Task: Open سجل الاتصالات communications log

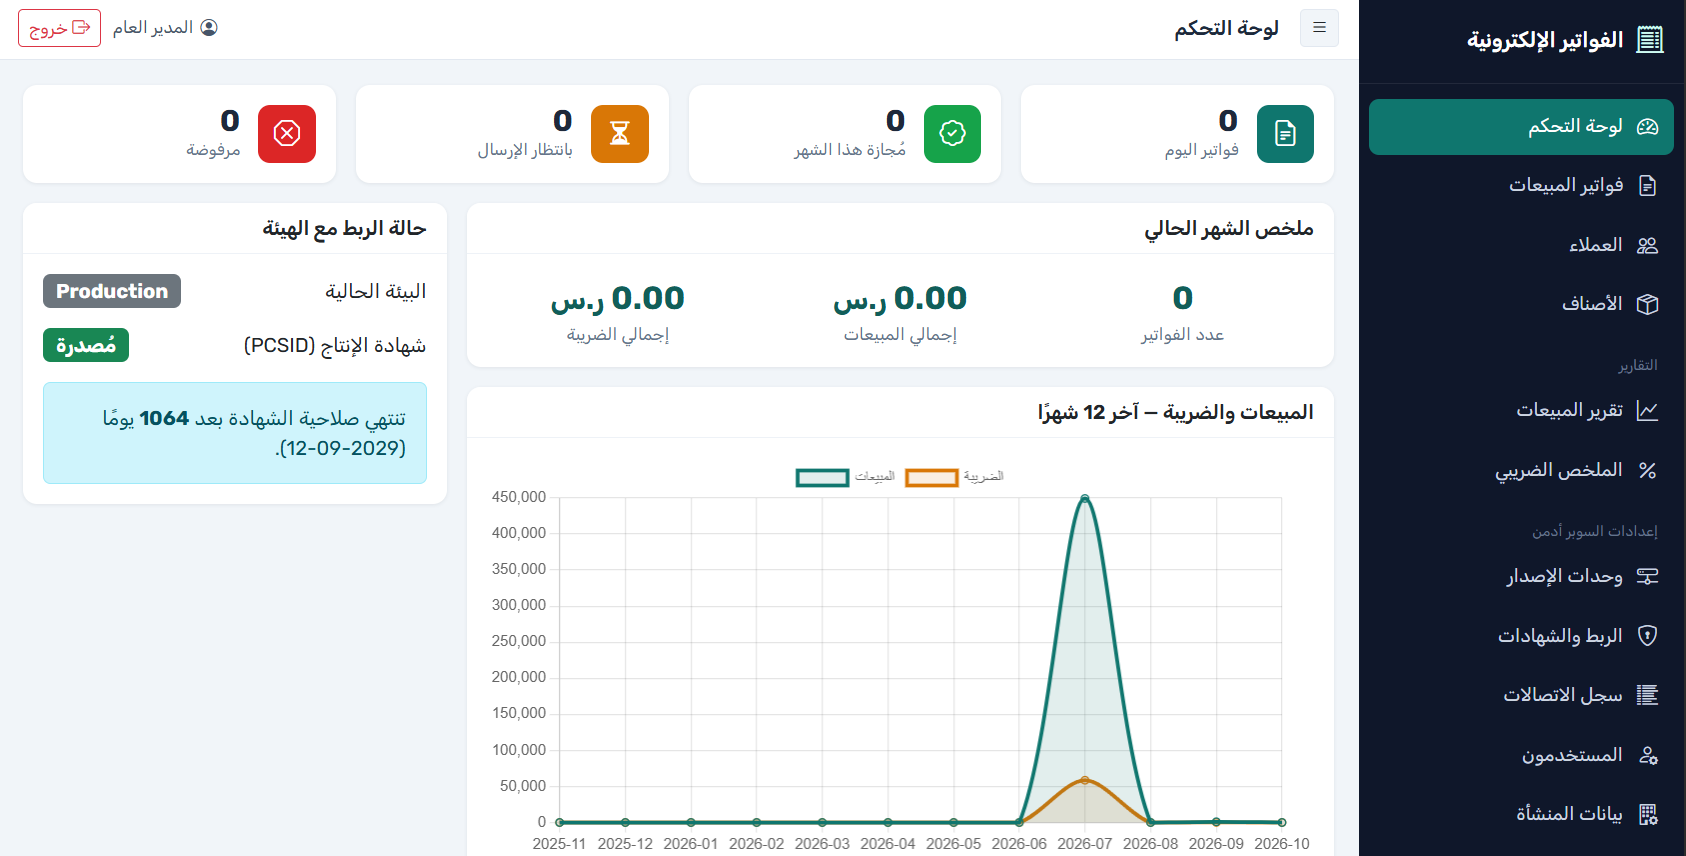Action: point(1521,695)
